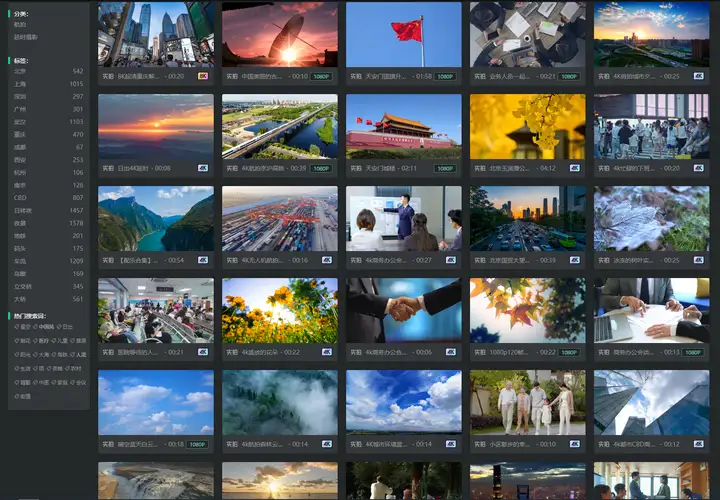The image size is (720, 500).
Task: Click the 01:58 flag video title text
Action: pos(385,76)
